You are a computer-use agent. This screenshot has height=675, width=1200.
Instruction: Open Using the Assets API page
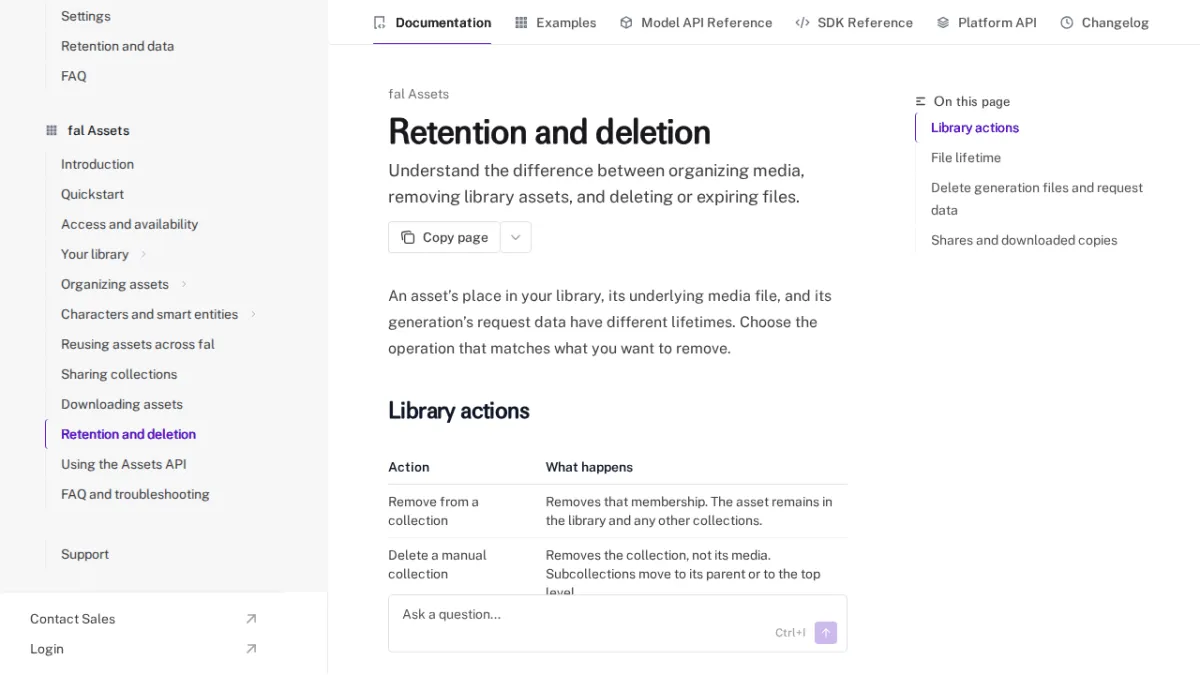point(124,464)
